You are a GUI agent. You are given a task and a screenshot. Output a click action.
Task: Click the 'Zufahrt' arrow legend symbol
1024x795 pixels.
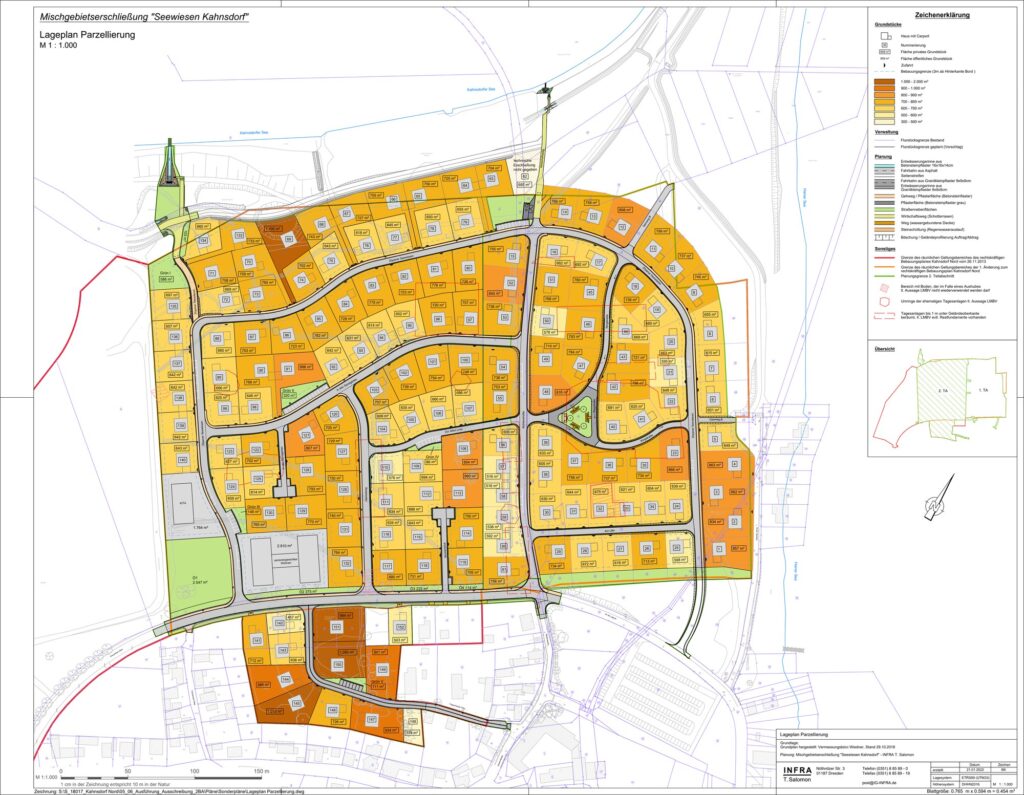884,65
